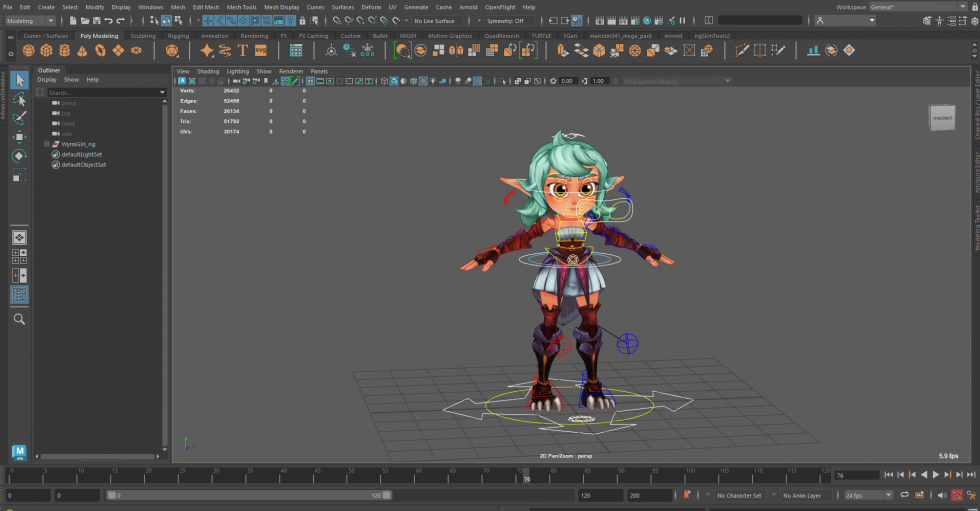The width and height of the screenshot is (980, 511).
Task: Create a polygon cube from the shelf
Action: tap(47, 50)
